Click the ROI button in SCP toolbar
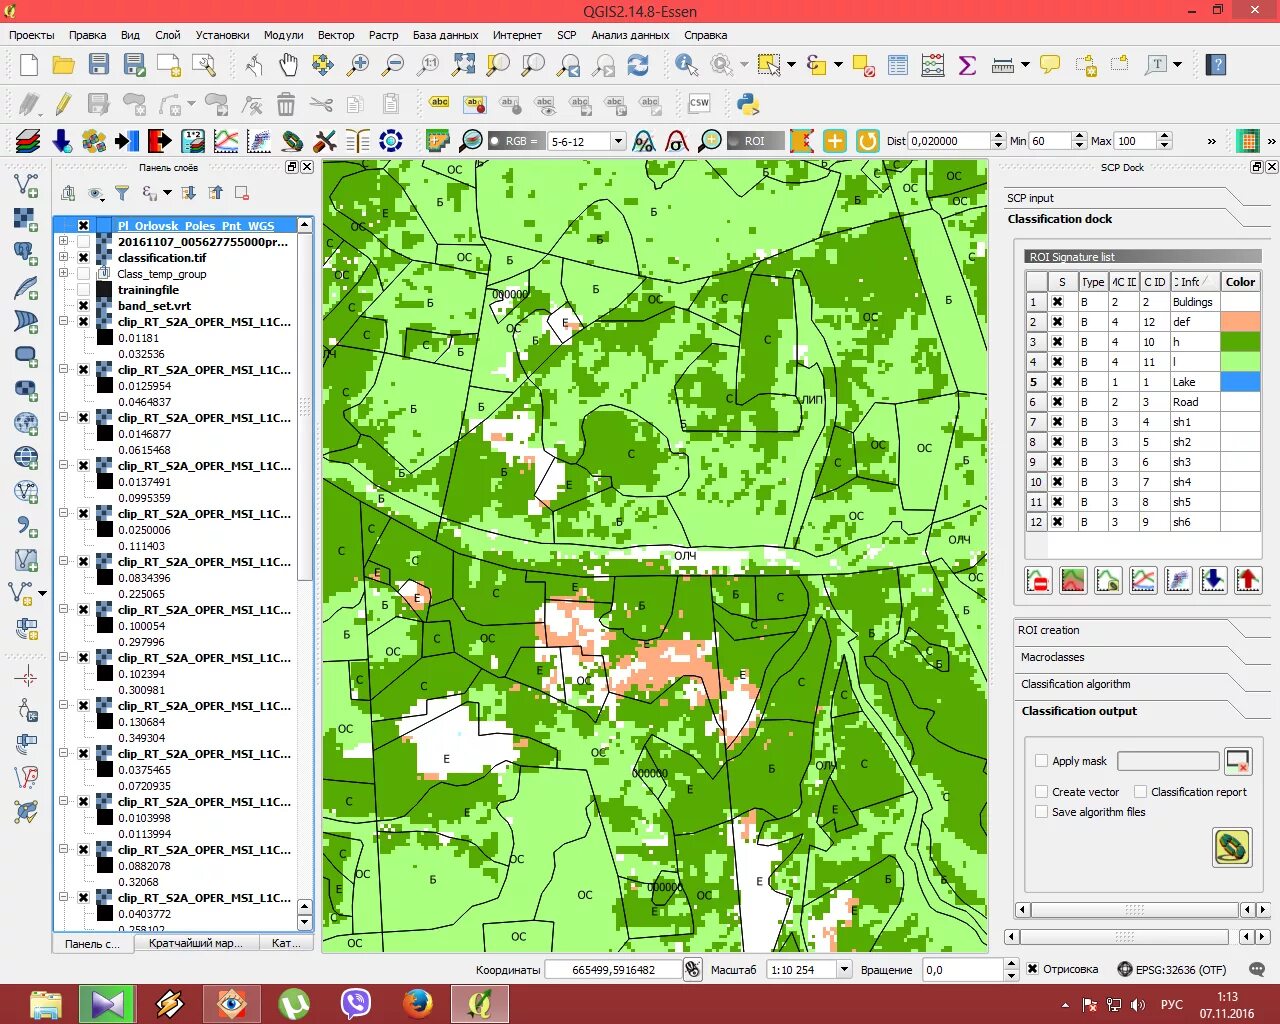 (x=754, y=141)
